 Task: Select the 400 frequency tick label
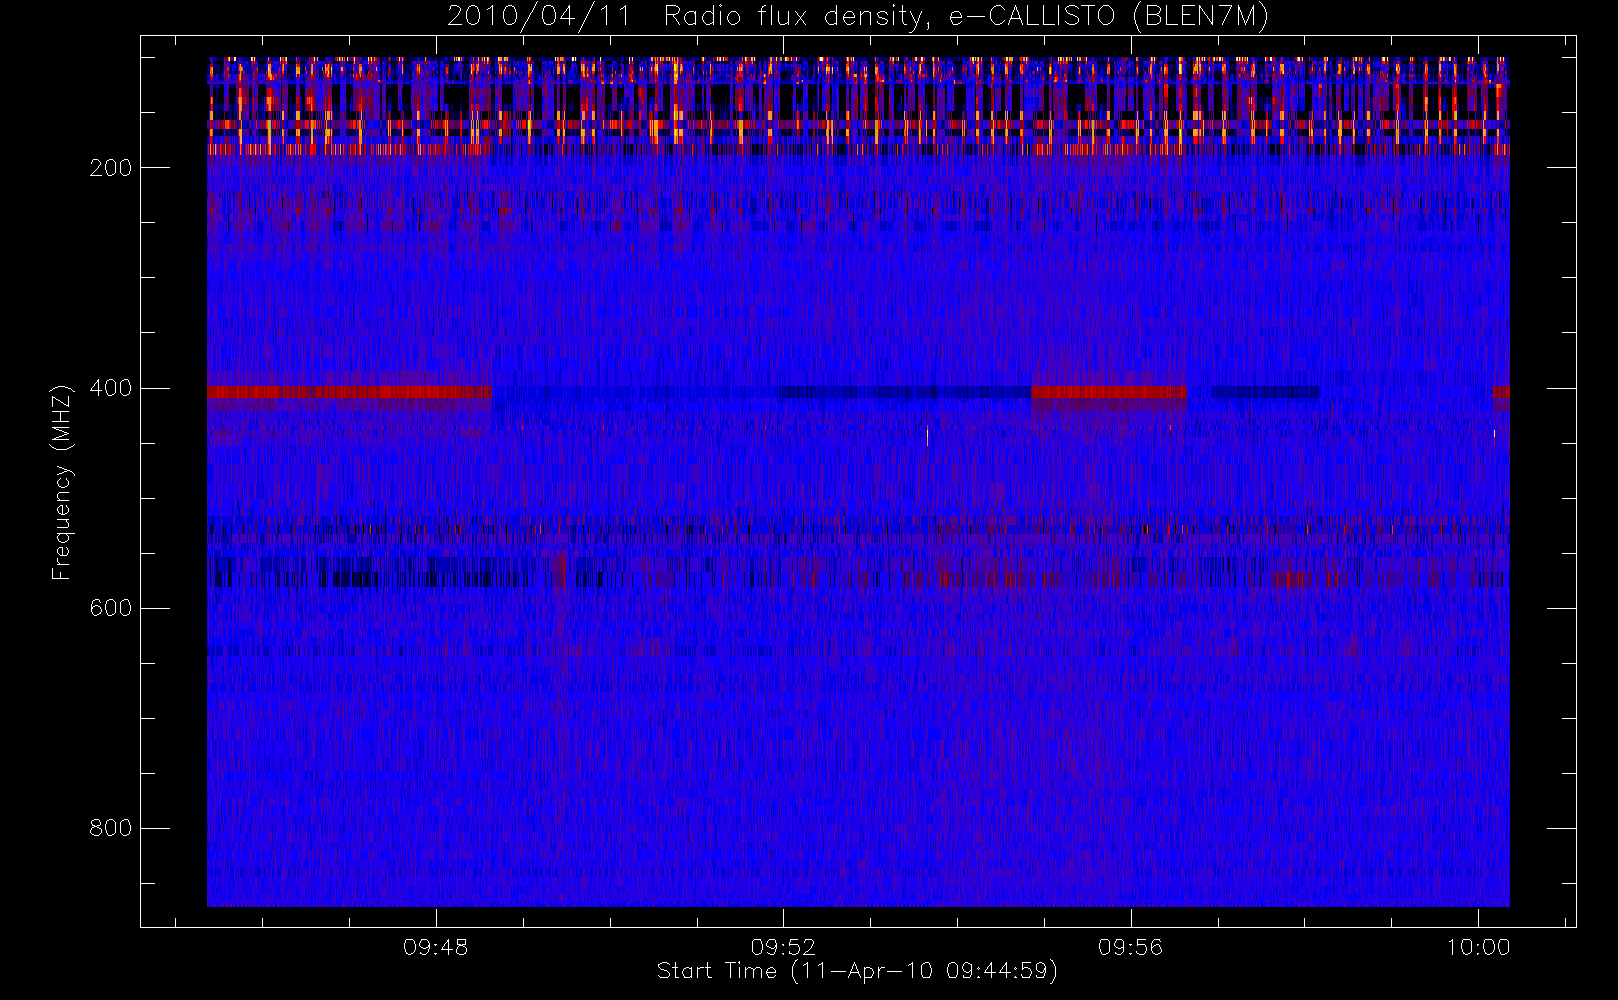111,388
